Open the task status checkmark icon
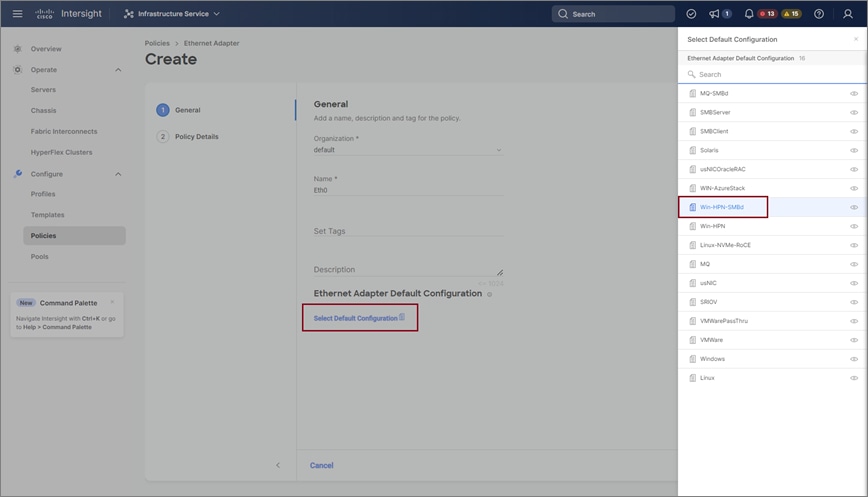The width and height of the screenshot is (868, 497). click(691, 14)
